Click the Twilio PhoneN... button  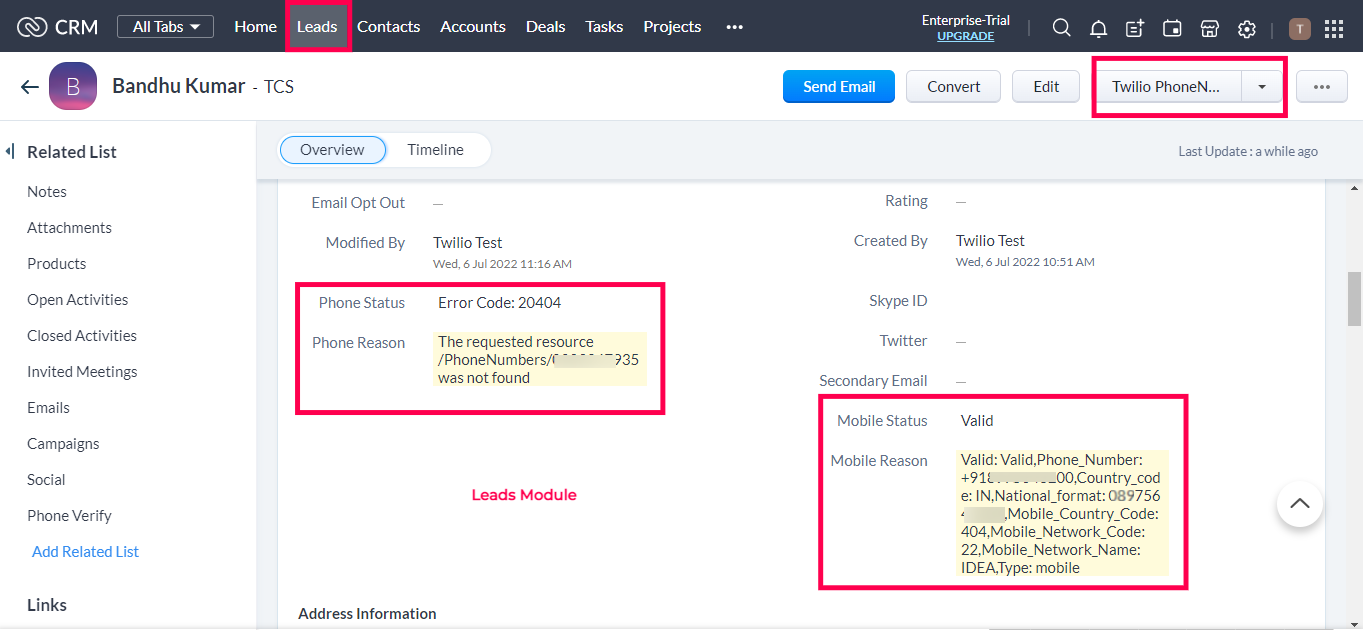click(x=1166, y=87)
